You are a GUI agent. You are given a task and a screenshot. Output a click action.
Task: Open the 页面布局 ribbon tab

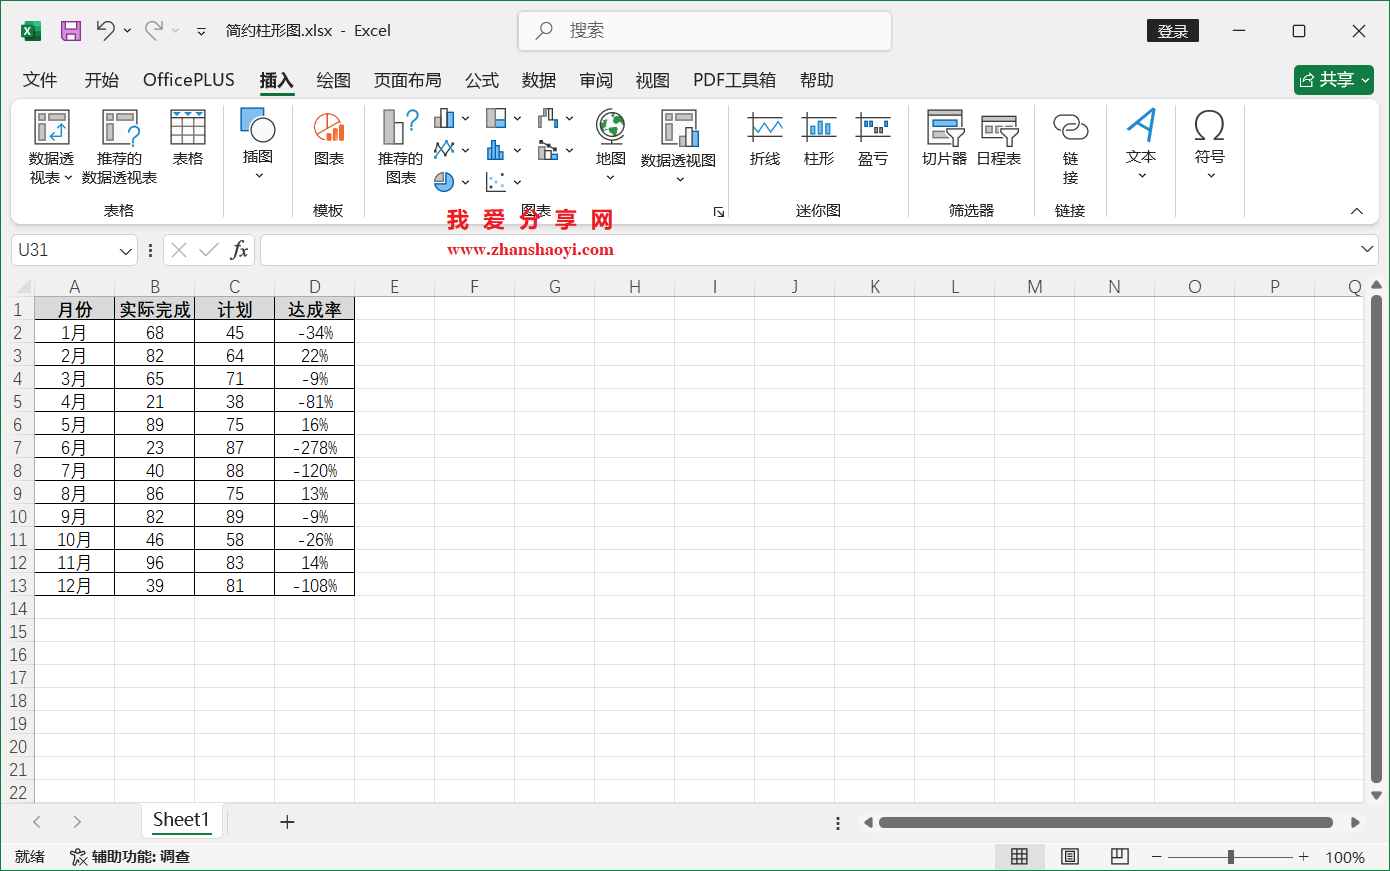click(x=408, y=80)
